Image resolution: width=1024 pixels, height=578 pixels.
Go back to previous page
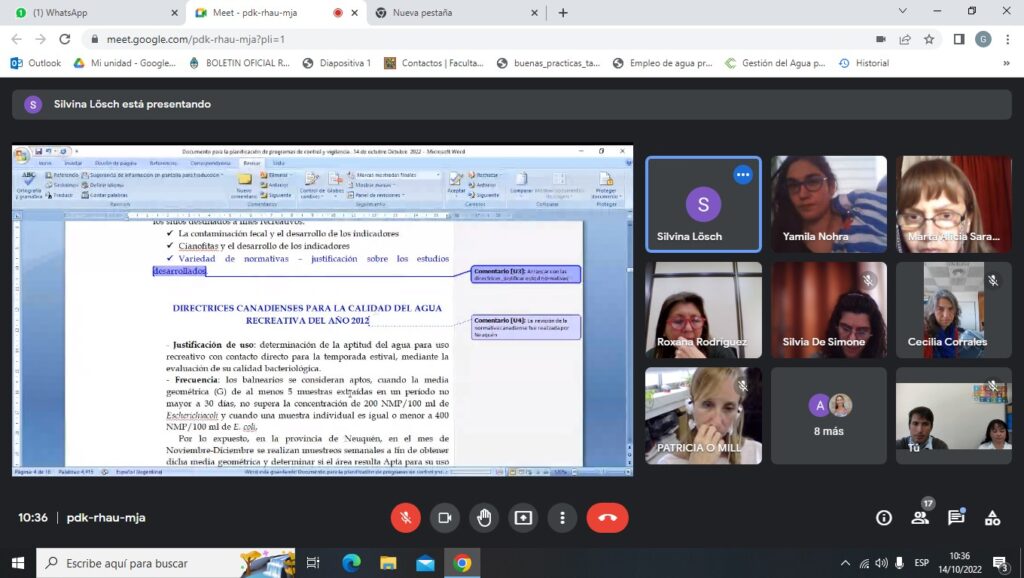(17, 39)
